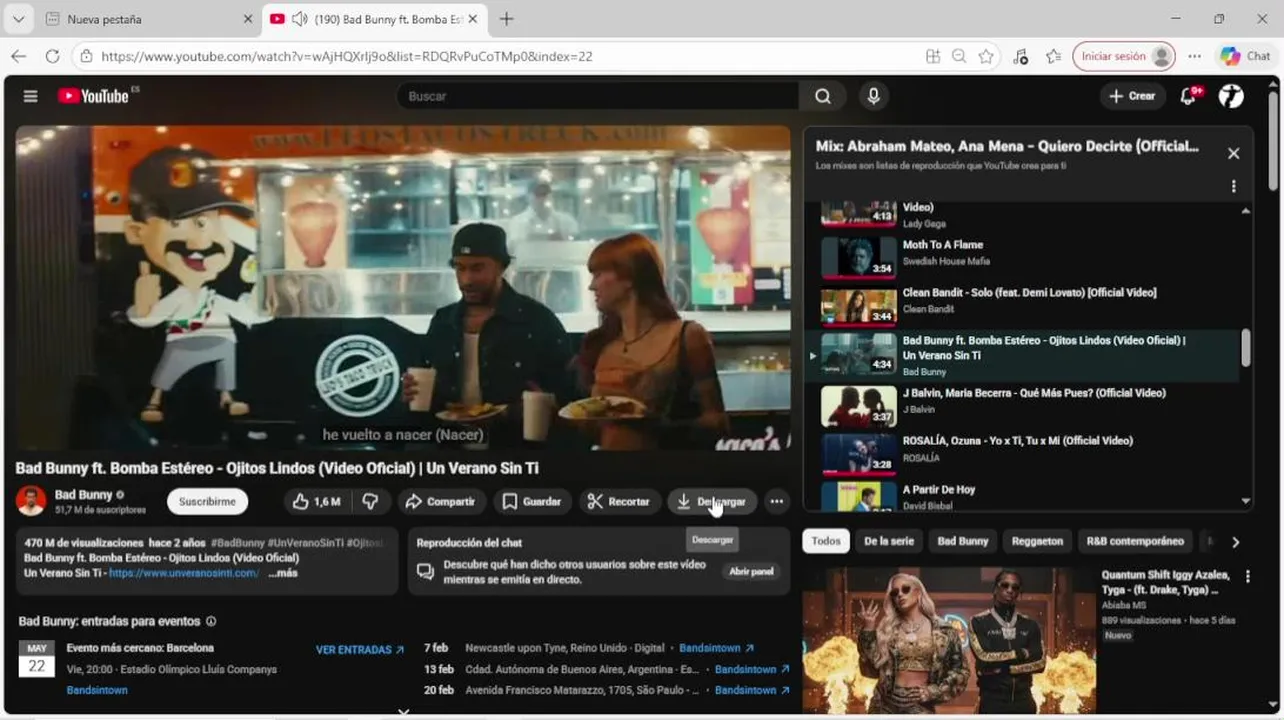
Task: Open a new browser tab
Action: click(506, 19)
